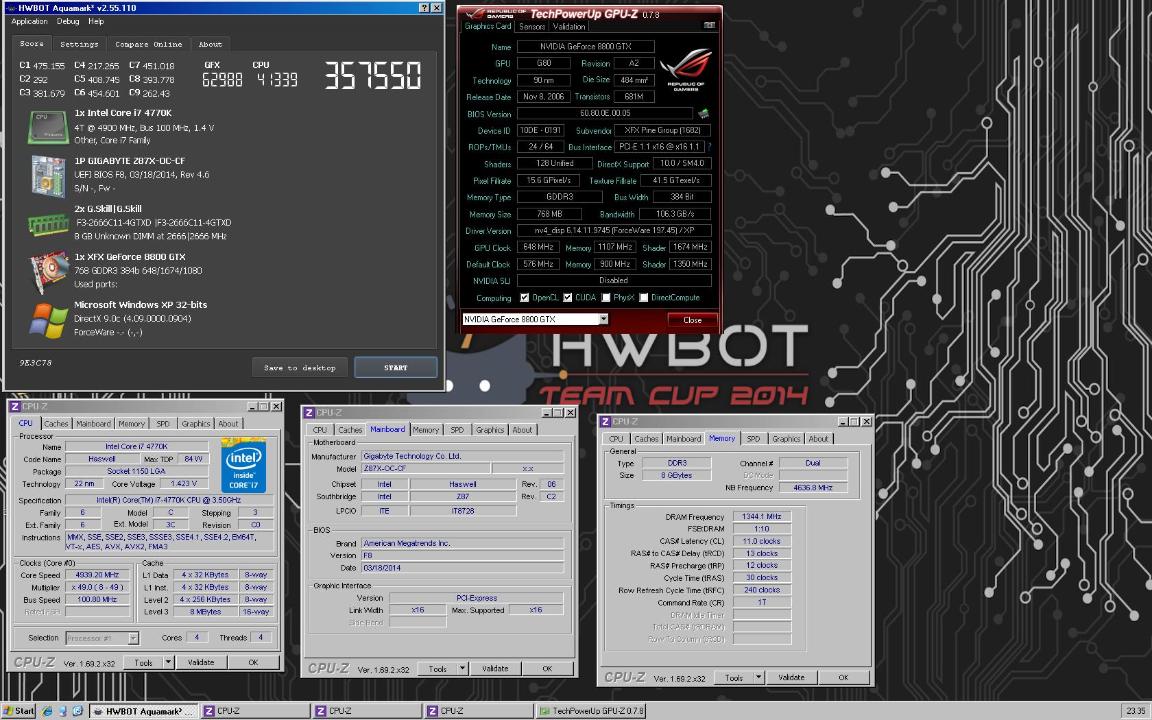Select the Graphics Card tab in GPU-Z
This screenshot has width=1152, height=720.
pos(488,26)
